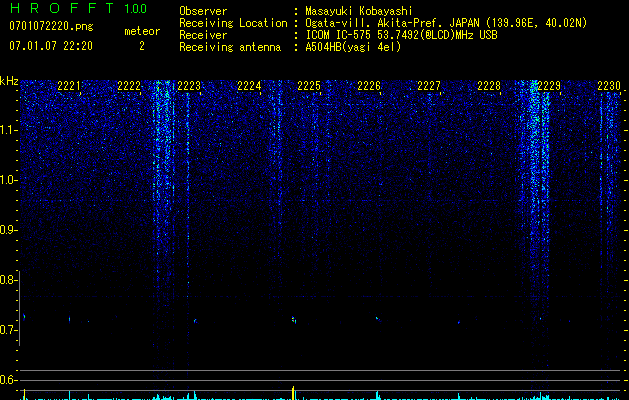Click the kHz axis unit label
Screen dimensions: 629x400
point(9,81)
